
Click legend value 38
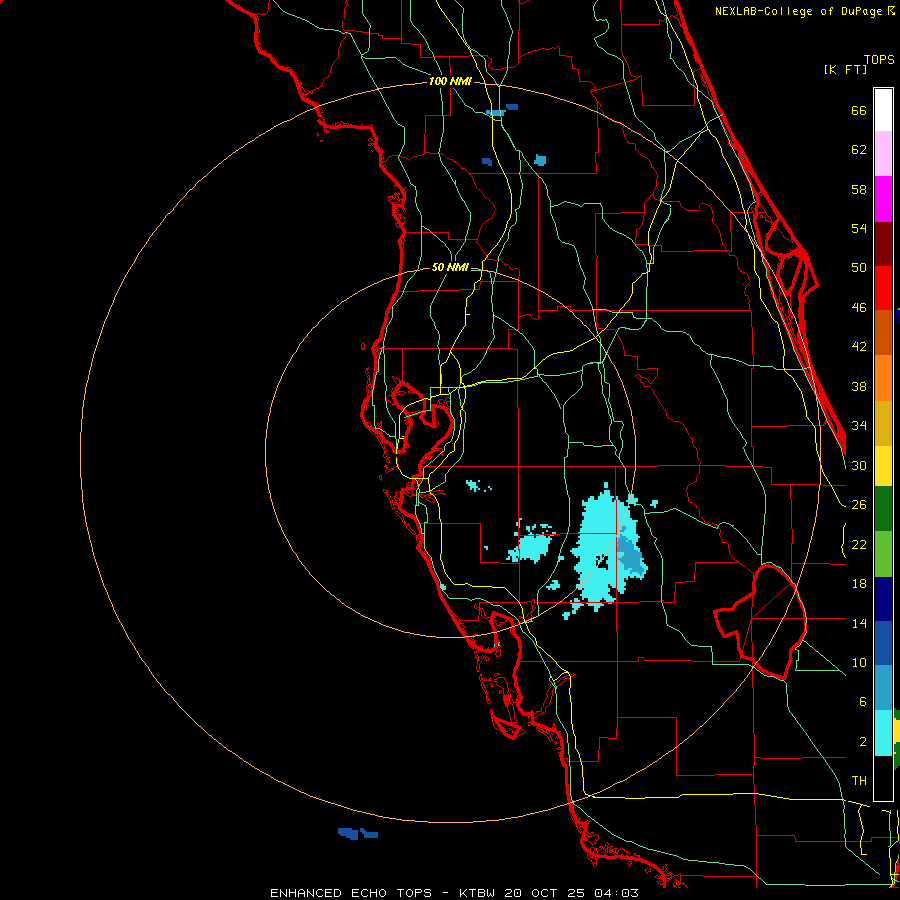[x=859, y=386]
